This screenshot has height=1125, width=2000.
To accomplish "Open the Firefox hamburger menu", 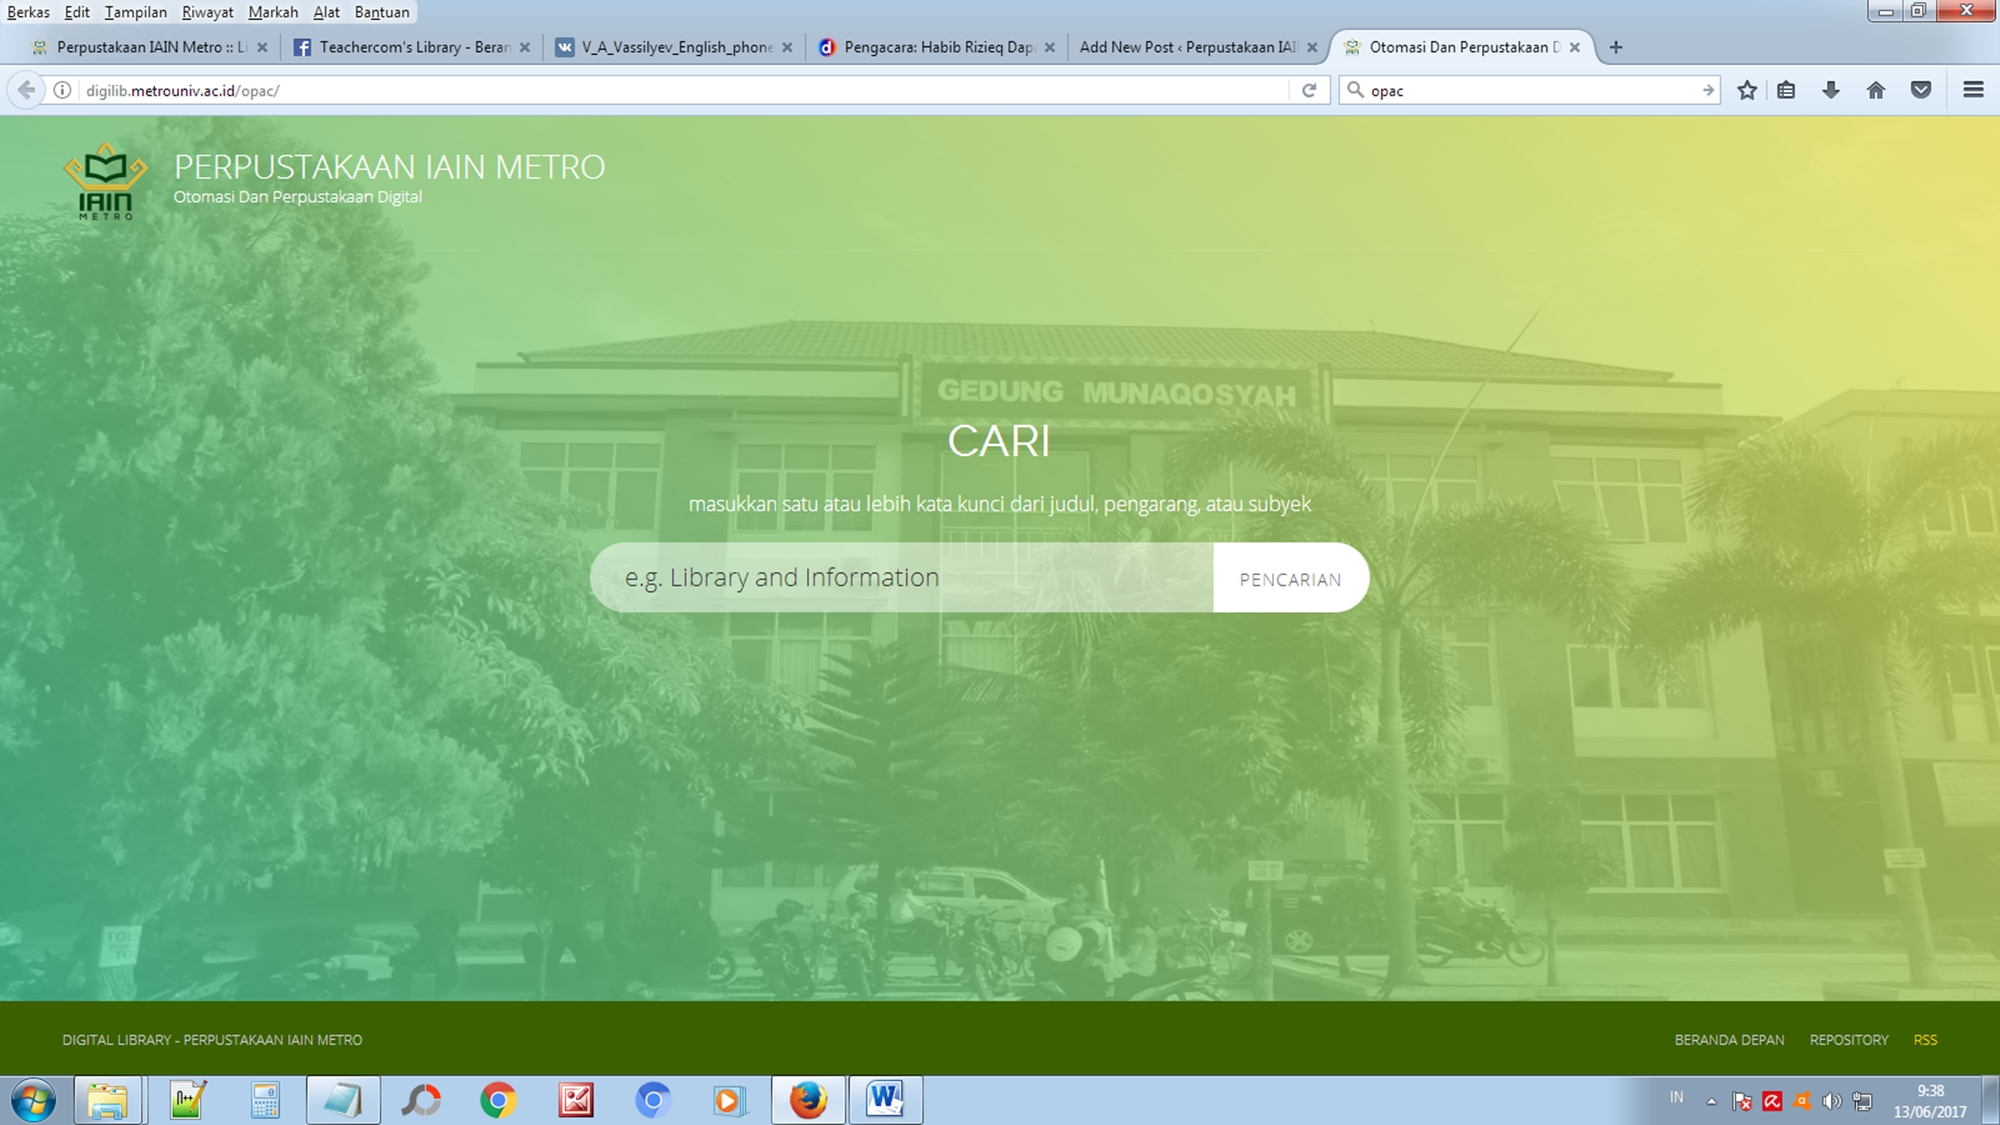I will [x=1973, y=90].
